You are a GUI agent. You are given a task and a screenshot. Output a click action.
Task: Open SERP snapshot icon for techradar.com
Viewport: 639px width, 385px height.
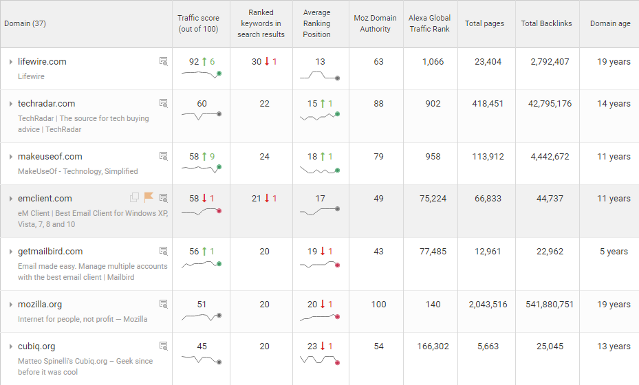click(x=163, y=103)
